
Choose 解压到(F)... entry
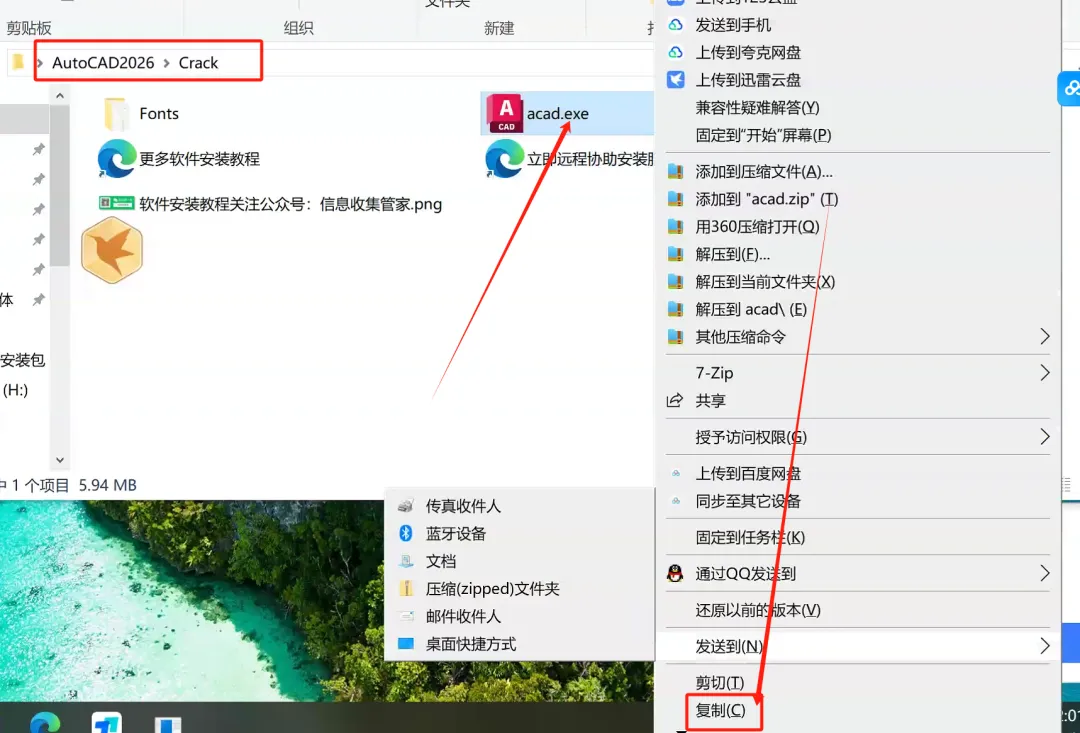(x=732, y=254)
